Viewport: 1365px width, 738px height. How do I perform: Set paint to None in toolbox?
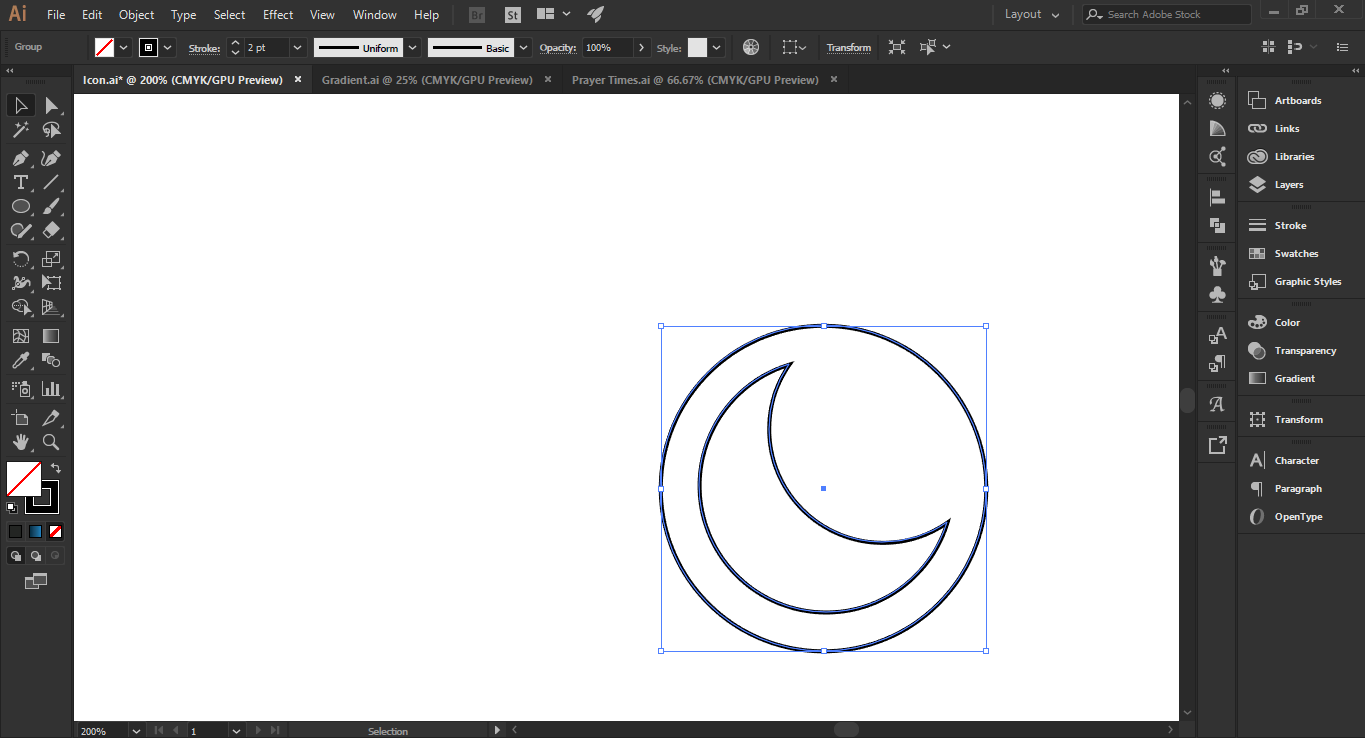pyautogui.click(x=56, y=532)
